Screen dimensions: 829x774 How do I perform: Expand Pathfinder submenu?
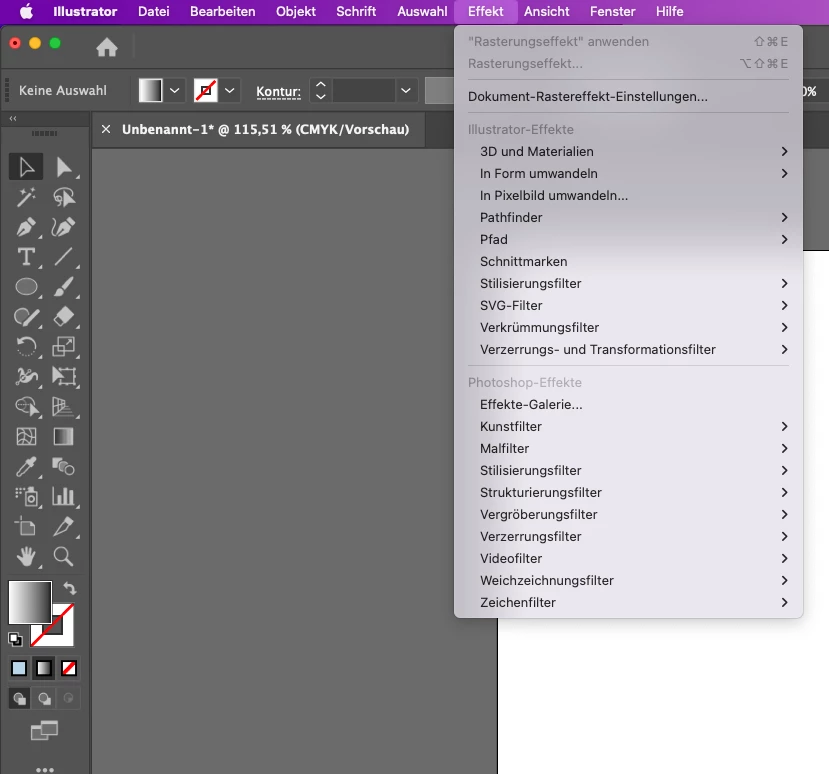(628, 217)
